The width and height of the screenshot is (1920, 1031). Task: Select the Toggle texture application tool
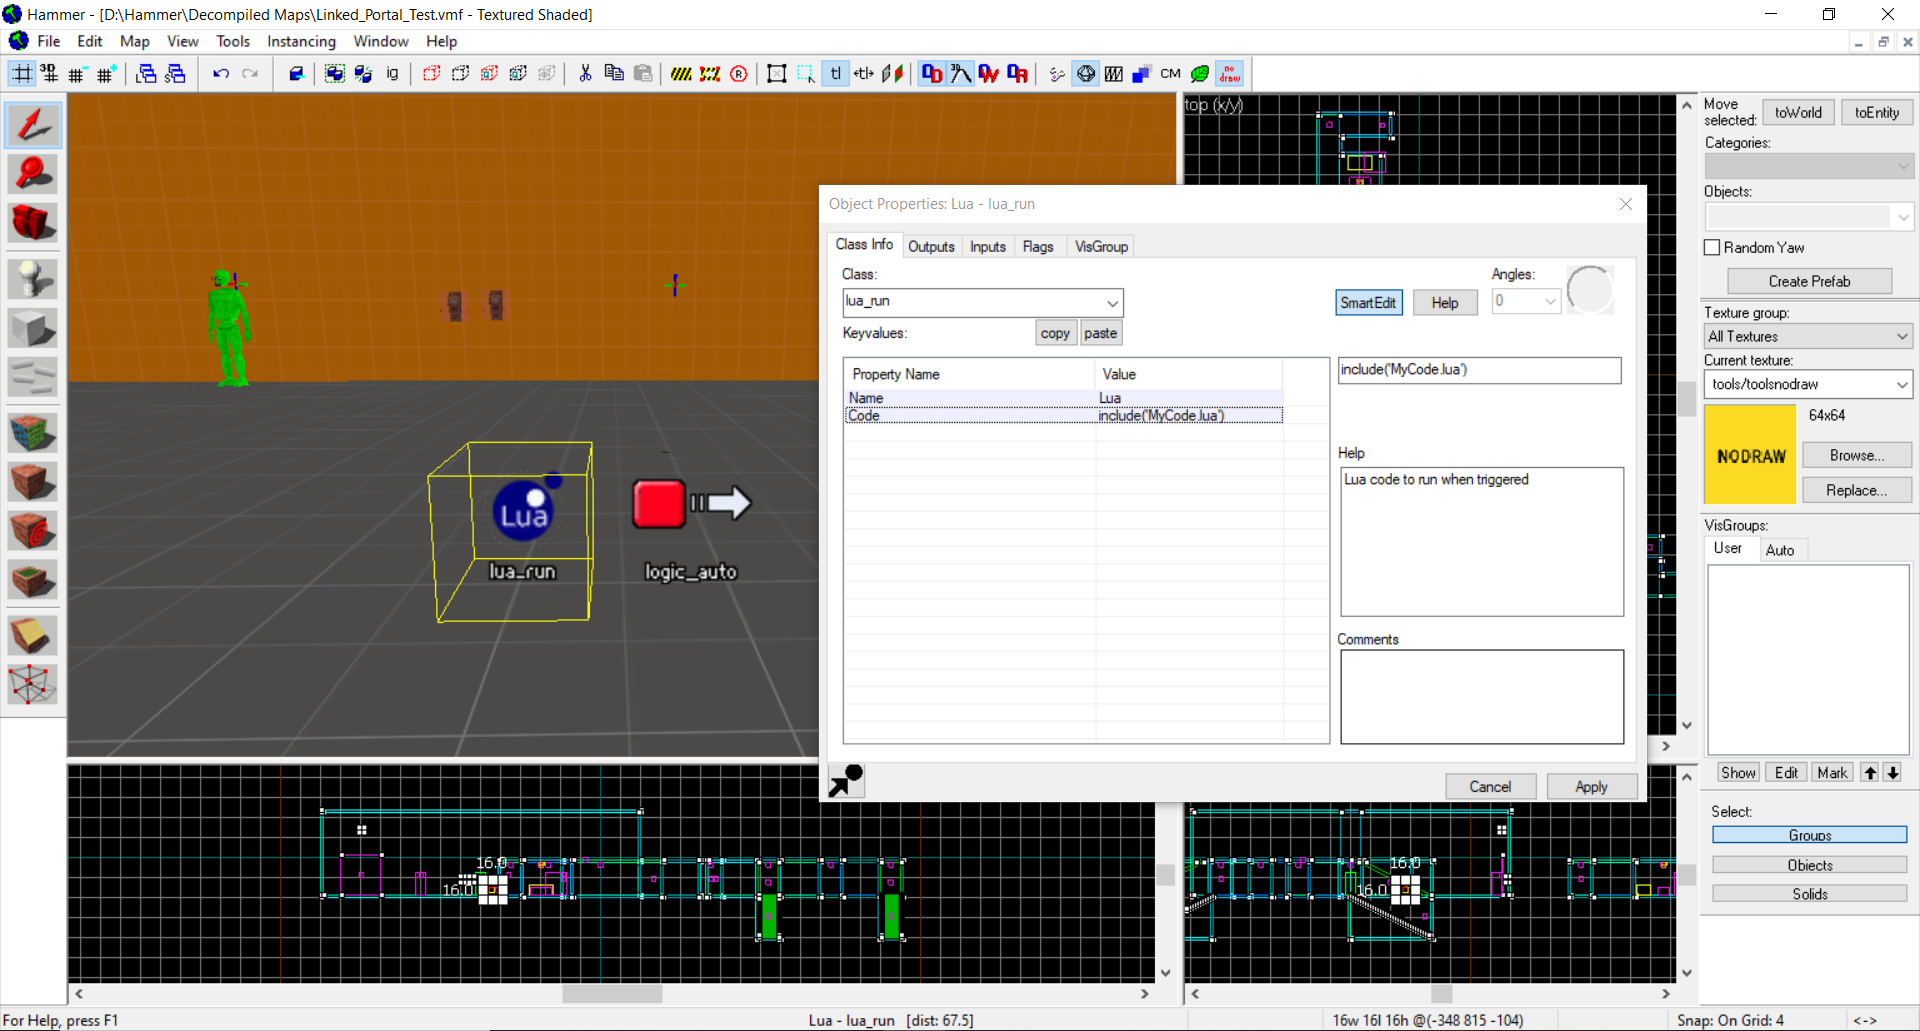click(x=33, y=433)
